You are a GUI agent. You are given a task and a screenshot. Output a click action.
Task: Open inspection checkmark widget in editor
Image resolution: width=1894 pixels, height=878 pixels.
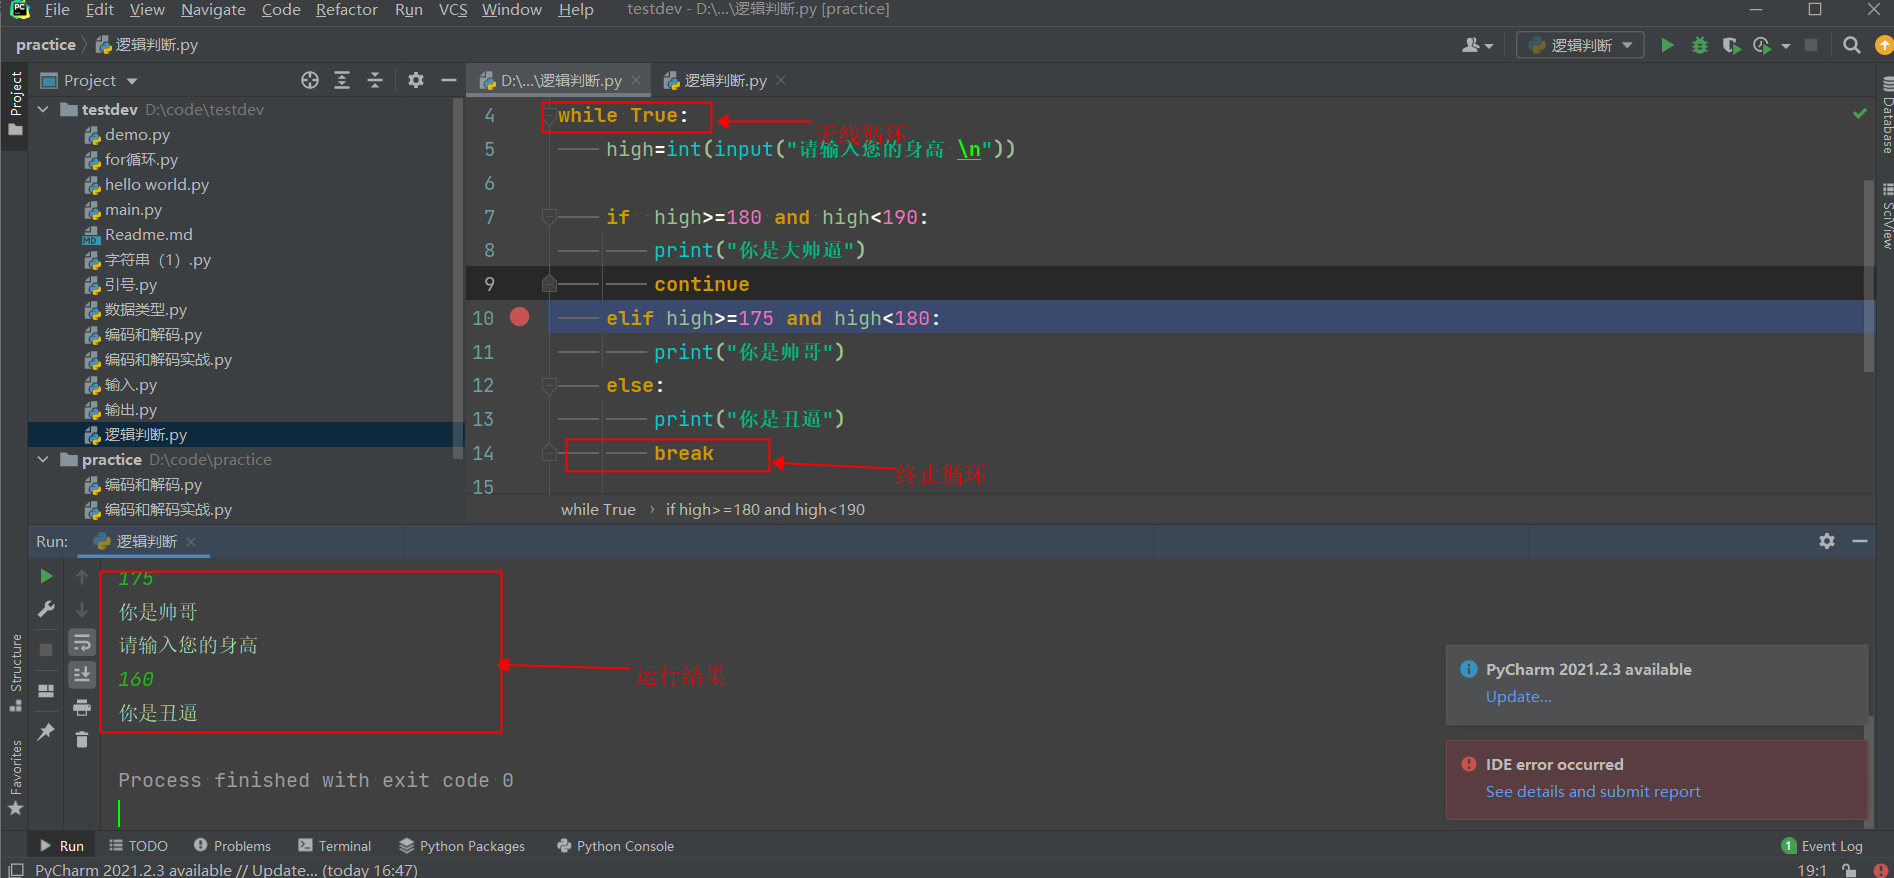1860,113
